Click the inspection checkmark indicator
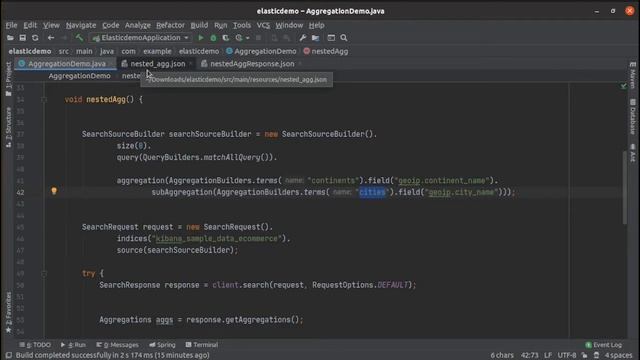The height and width of the screenshot is (360, 640). 623,86
